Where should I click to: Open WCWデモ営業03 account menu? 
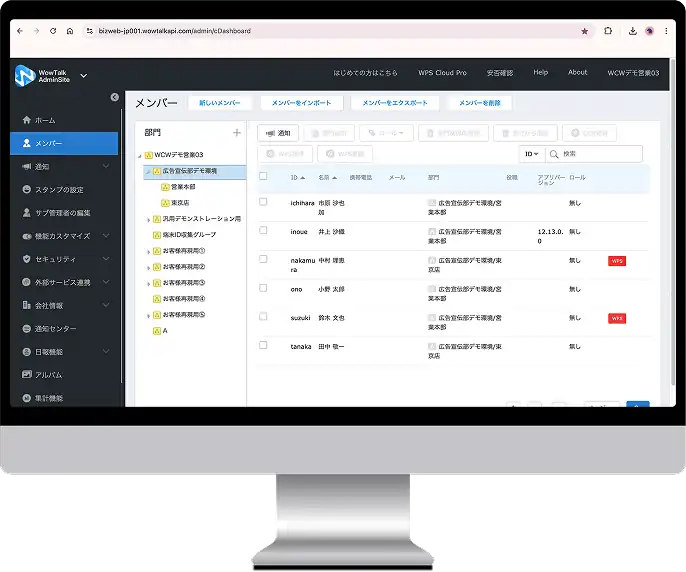[633, 73]
